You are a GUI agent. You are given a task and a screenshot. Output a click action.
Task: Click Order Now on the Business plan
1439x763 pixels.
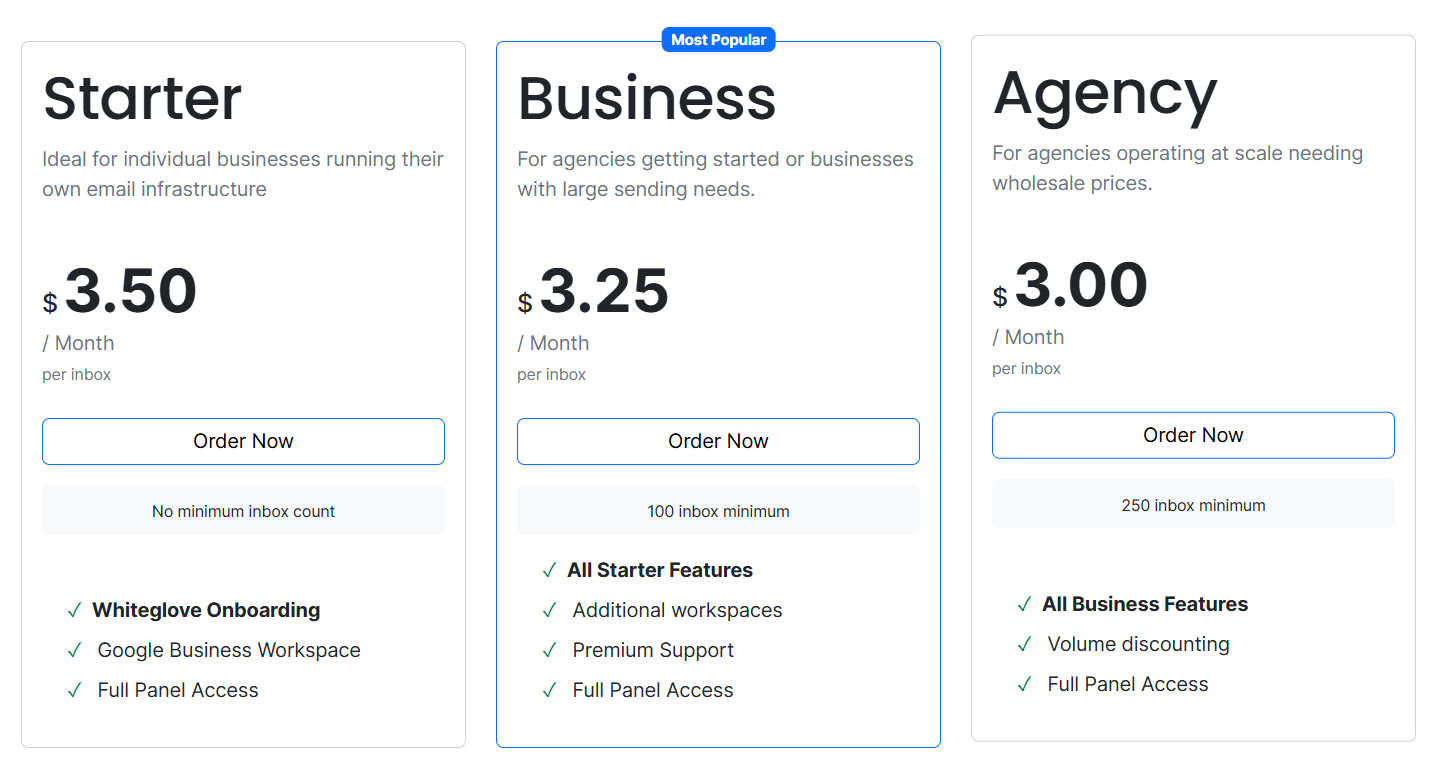click(x=718, y=441)
